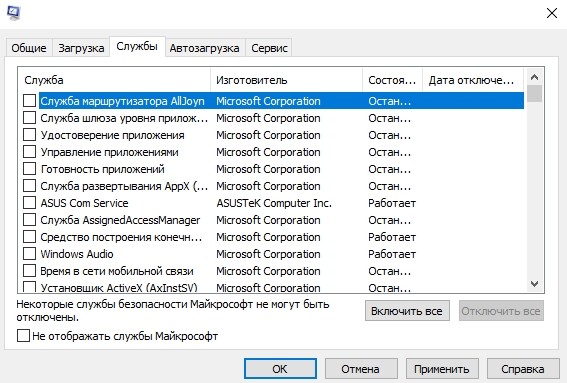Viewport: 567px width, 383px height.
Task: Click the System Configuration title bar icon
Action: (x=14, y=13)
